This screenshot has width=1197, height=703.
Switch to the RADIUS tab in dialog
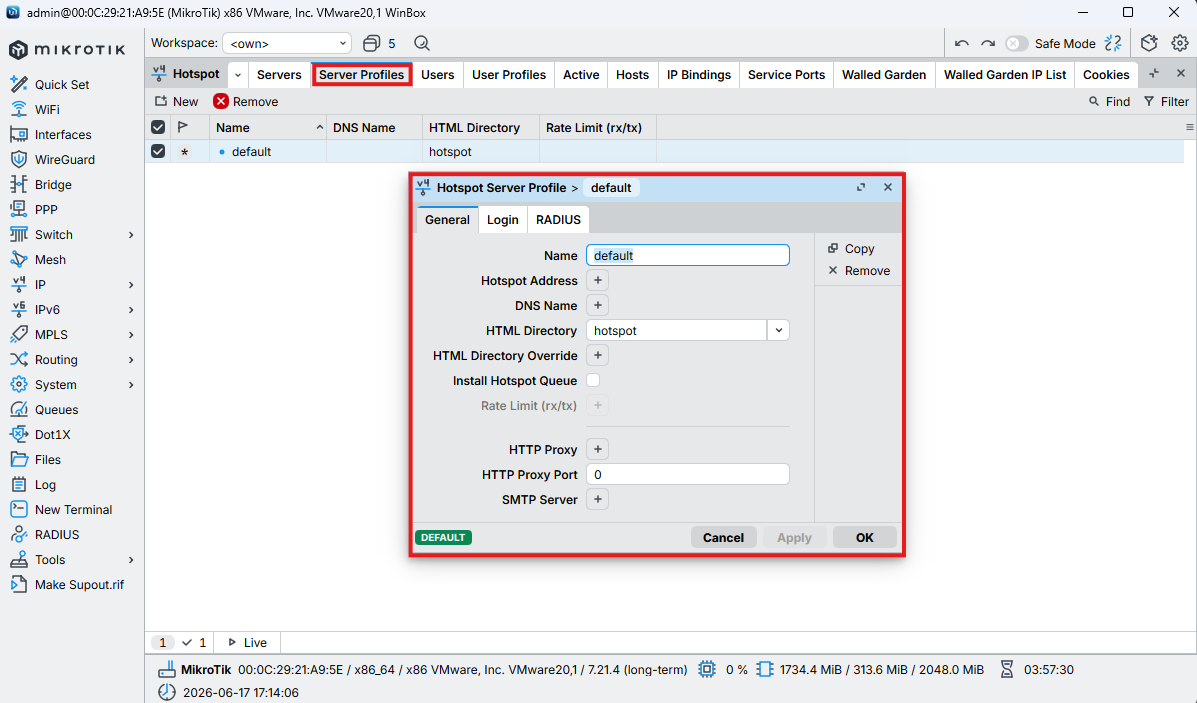558,220
